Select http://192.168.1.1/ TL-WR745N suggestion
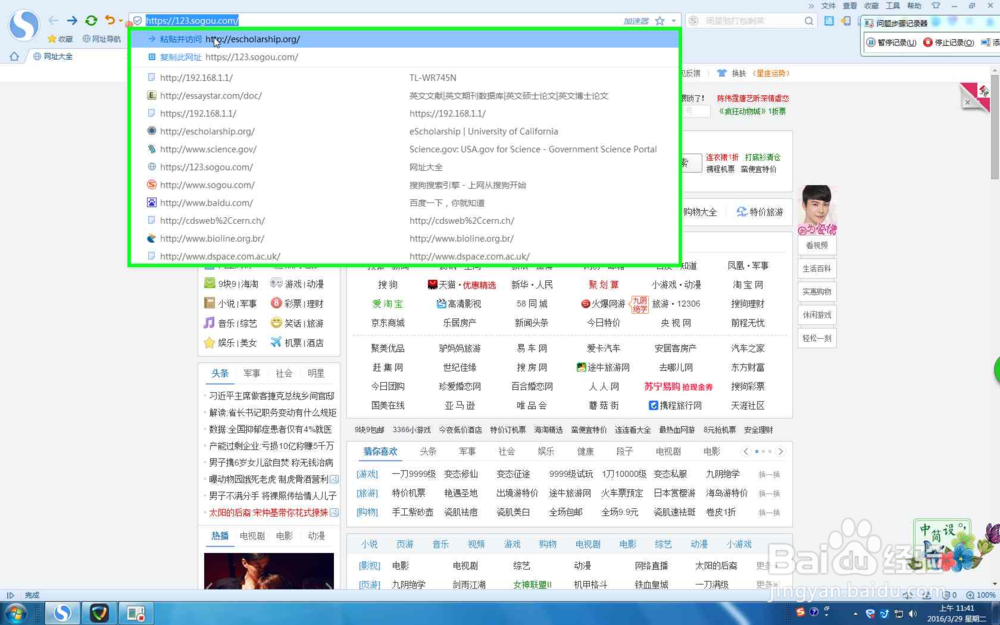 coord(405,78)
